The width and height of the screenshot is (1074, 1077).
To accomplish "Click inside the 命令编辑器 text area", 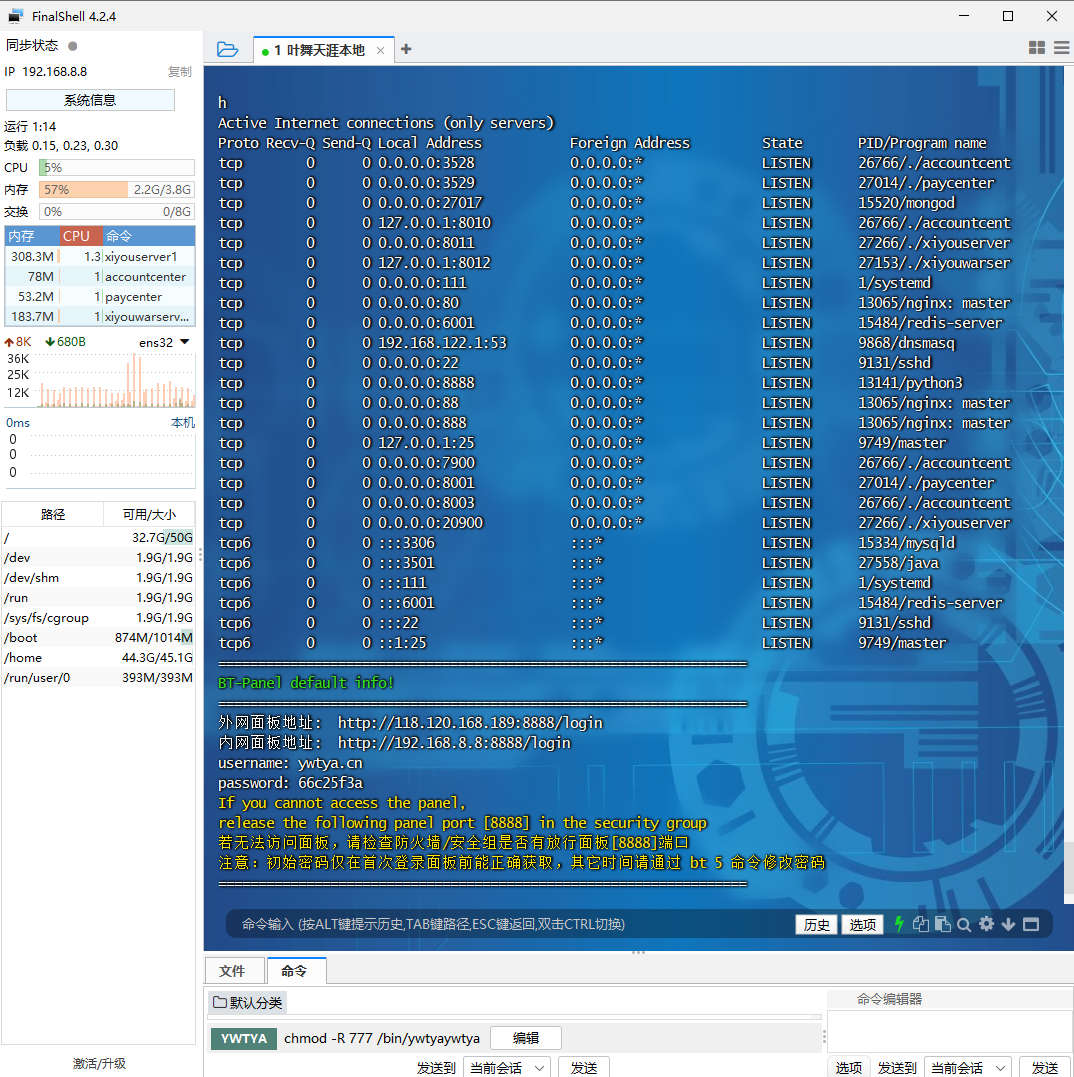I will [x=948, y=1030].
